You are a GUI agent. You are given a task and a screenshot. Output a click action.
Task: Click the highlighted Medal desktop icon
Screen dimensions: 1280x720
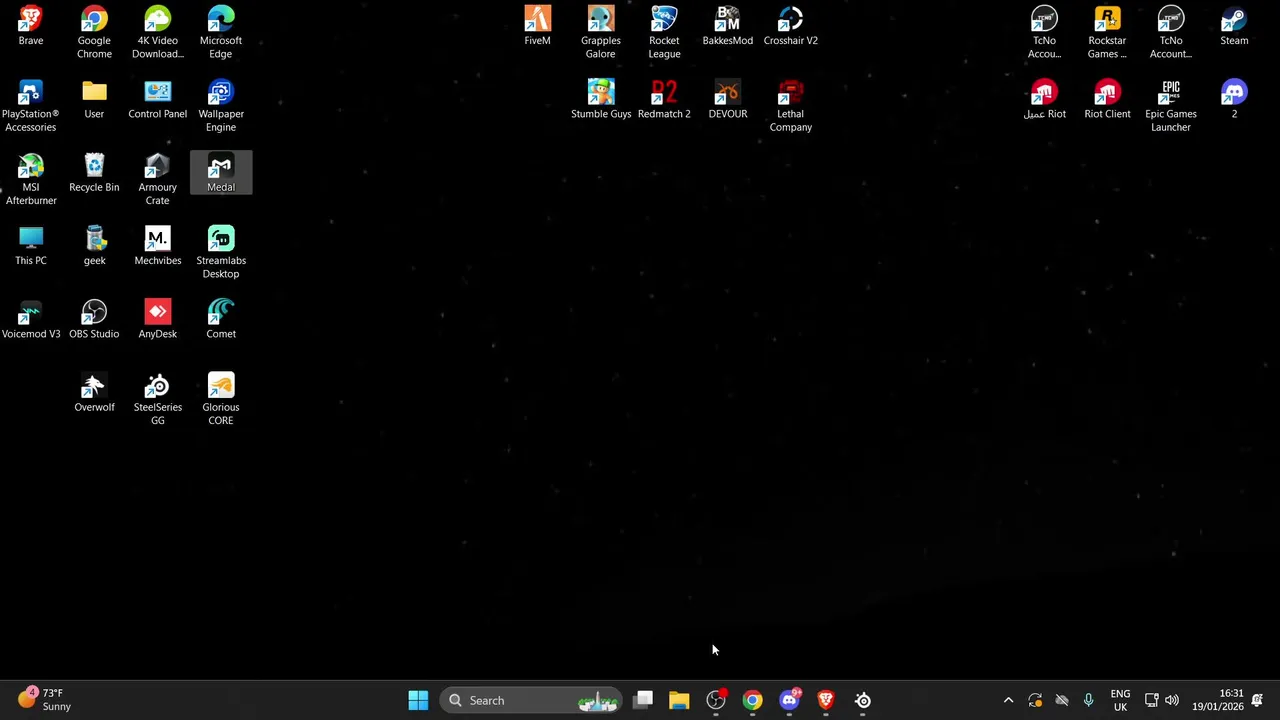(x=221, y=173)
